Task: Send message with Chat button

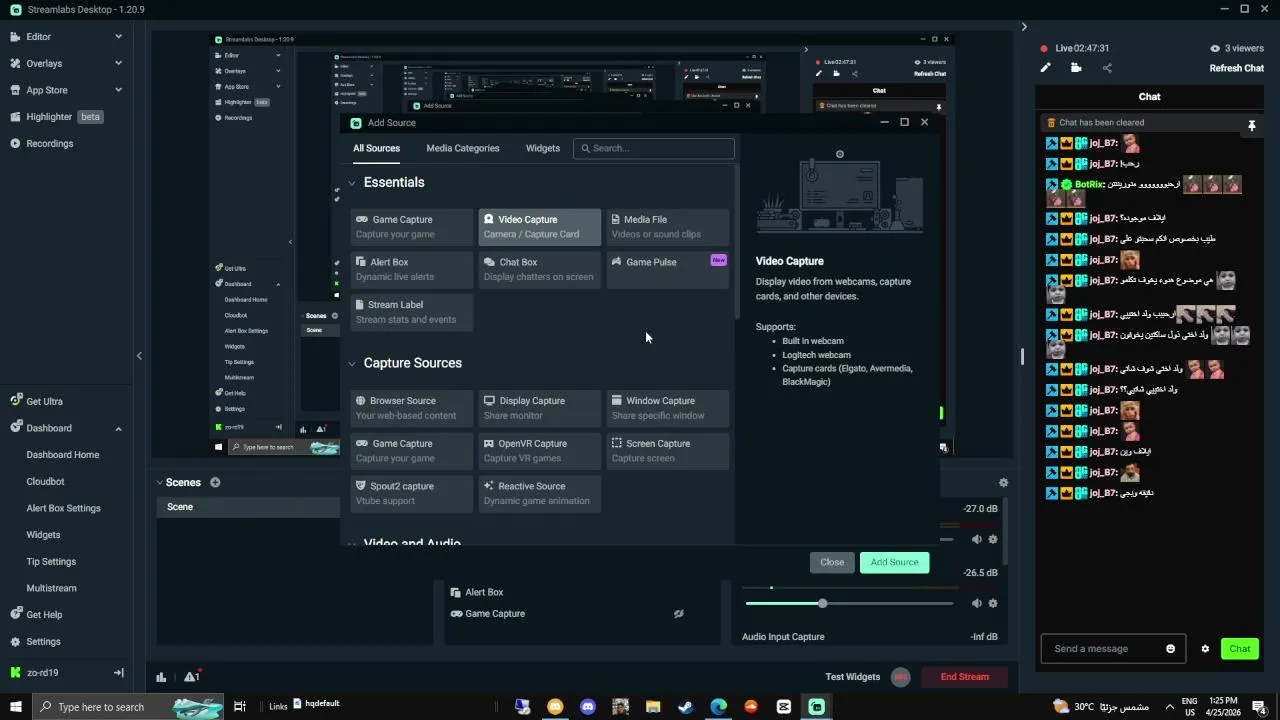Action: [x=1240, y=649]
